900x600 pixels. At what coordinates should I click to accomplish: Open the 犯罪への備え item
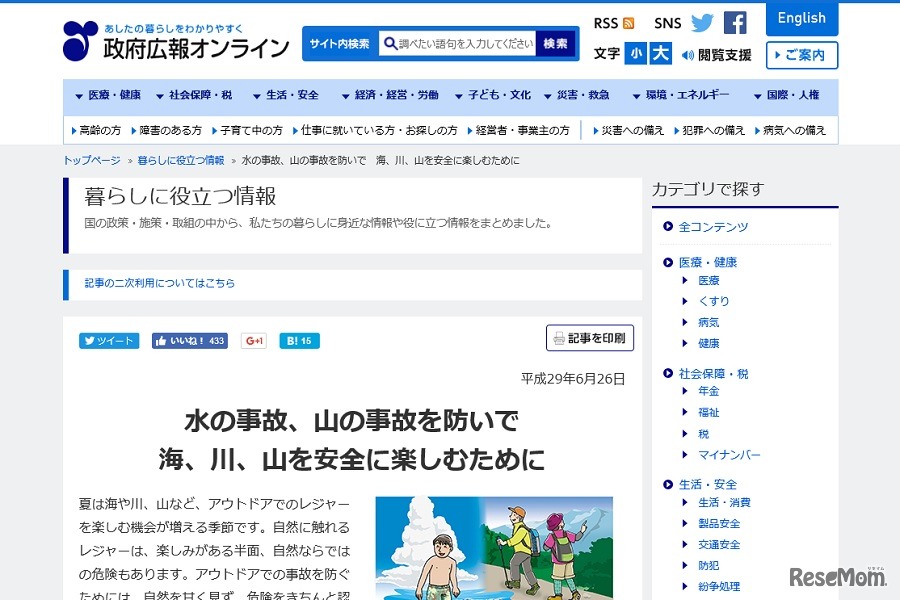point(709,131)
